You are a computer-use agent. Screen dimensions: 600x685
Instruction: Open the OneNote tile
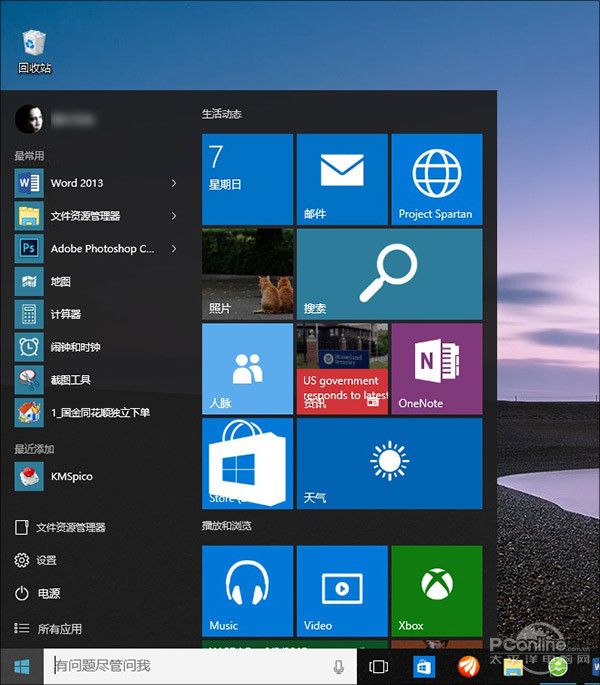click(436, 368)
